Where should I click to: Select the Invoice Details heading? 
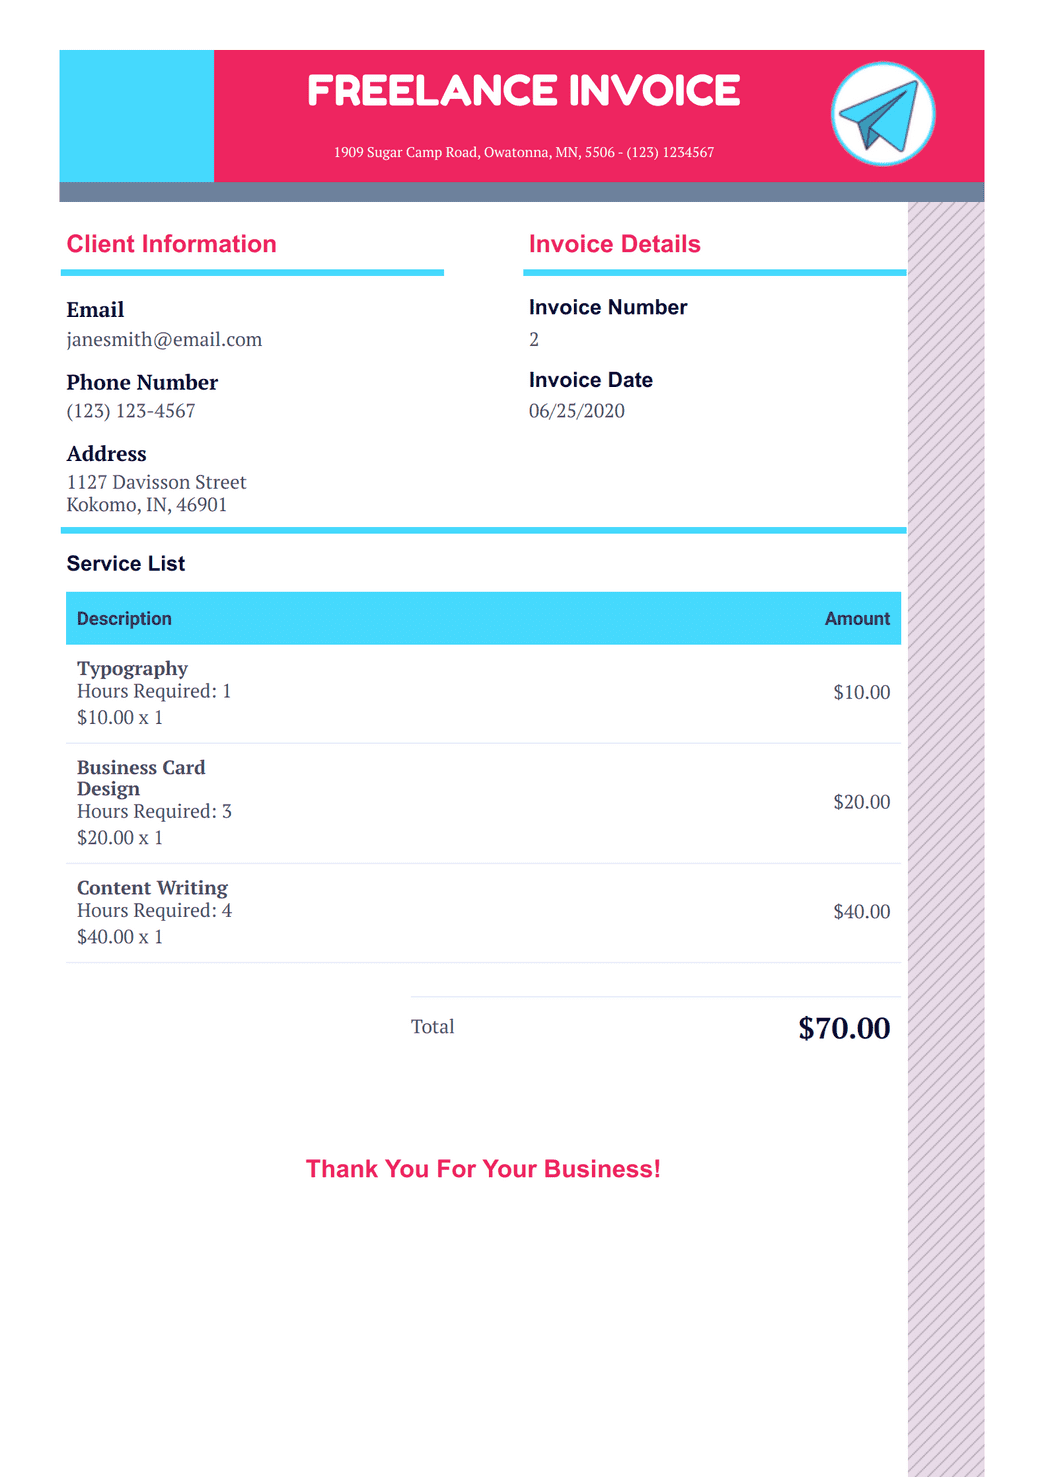tap(614, 244)
